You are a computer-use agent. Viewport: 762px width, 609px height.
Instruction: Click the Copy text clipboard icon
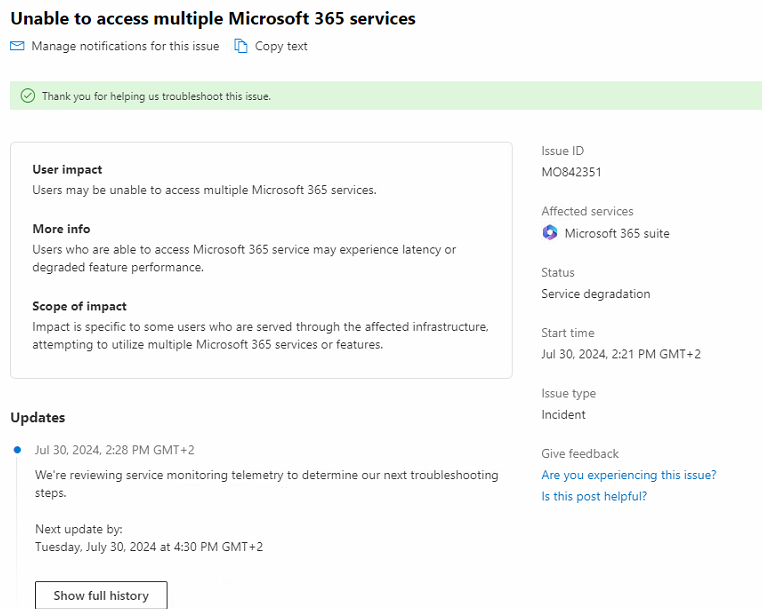pyautogui.click(x=241, y=46)
